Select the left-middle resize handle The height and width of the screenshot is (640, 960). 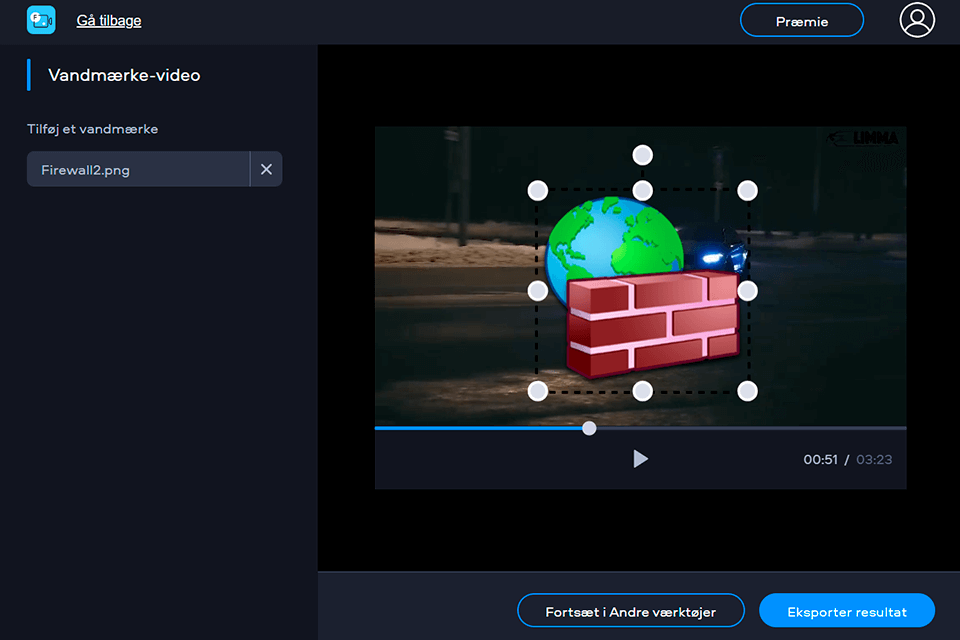[537, 290]
